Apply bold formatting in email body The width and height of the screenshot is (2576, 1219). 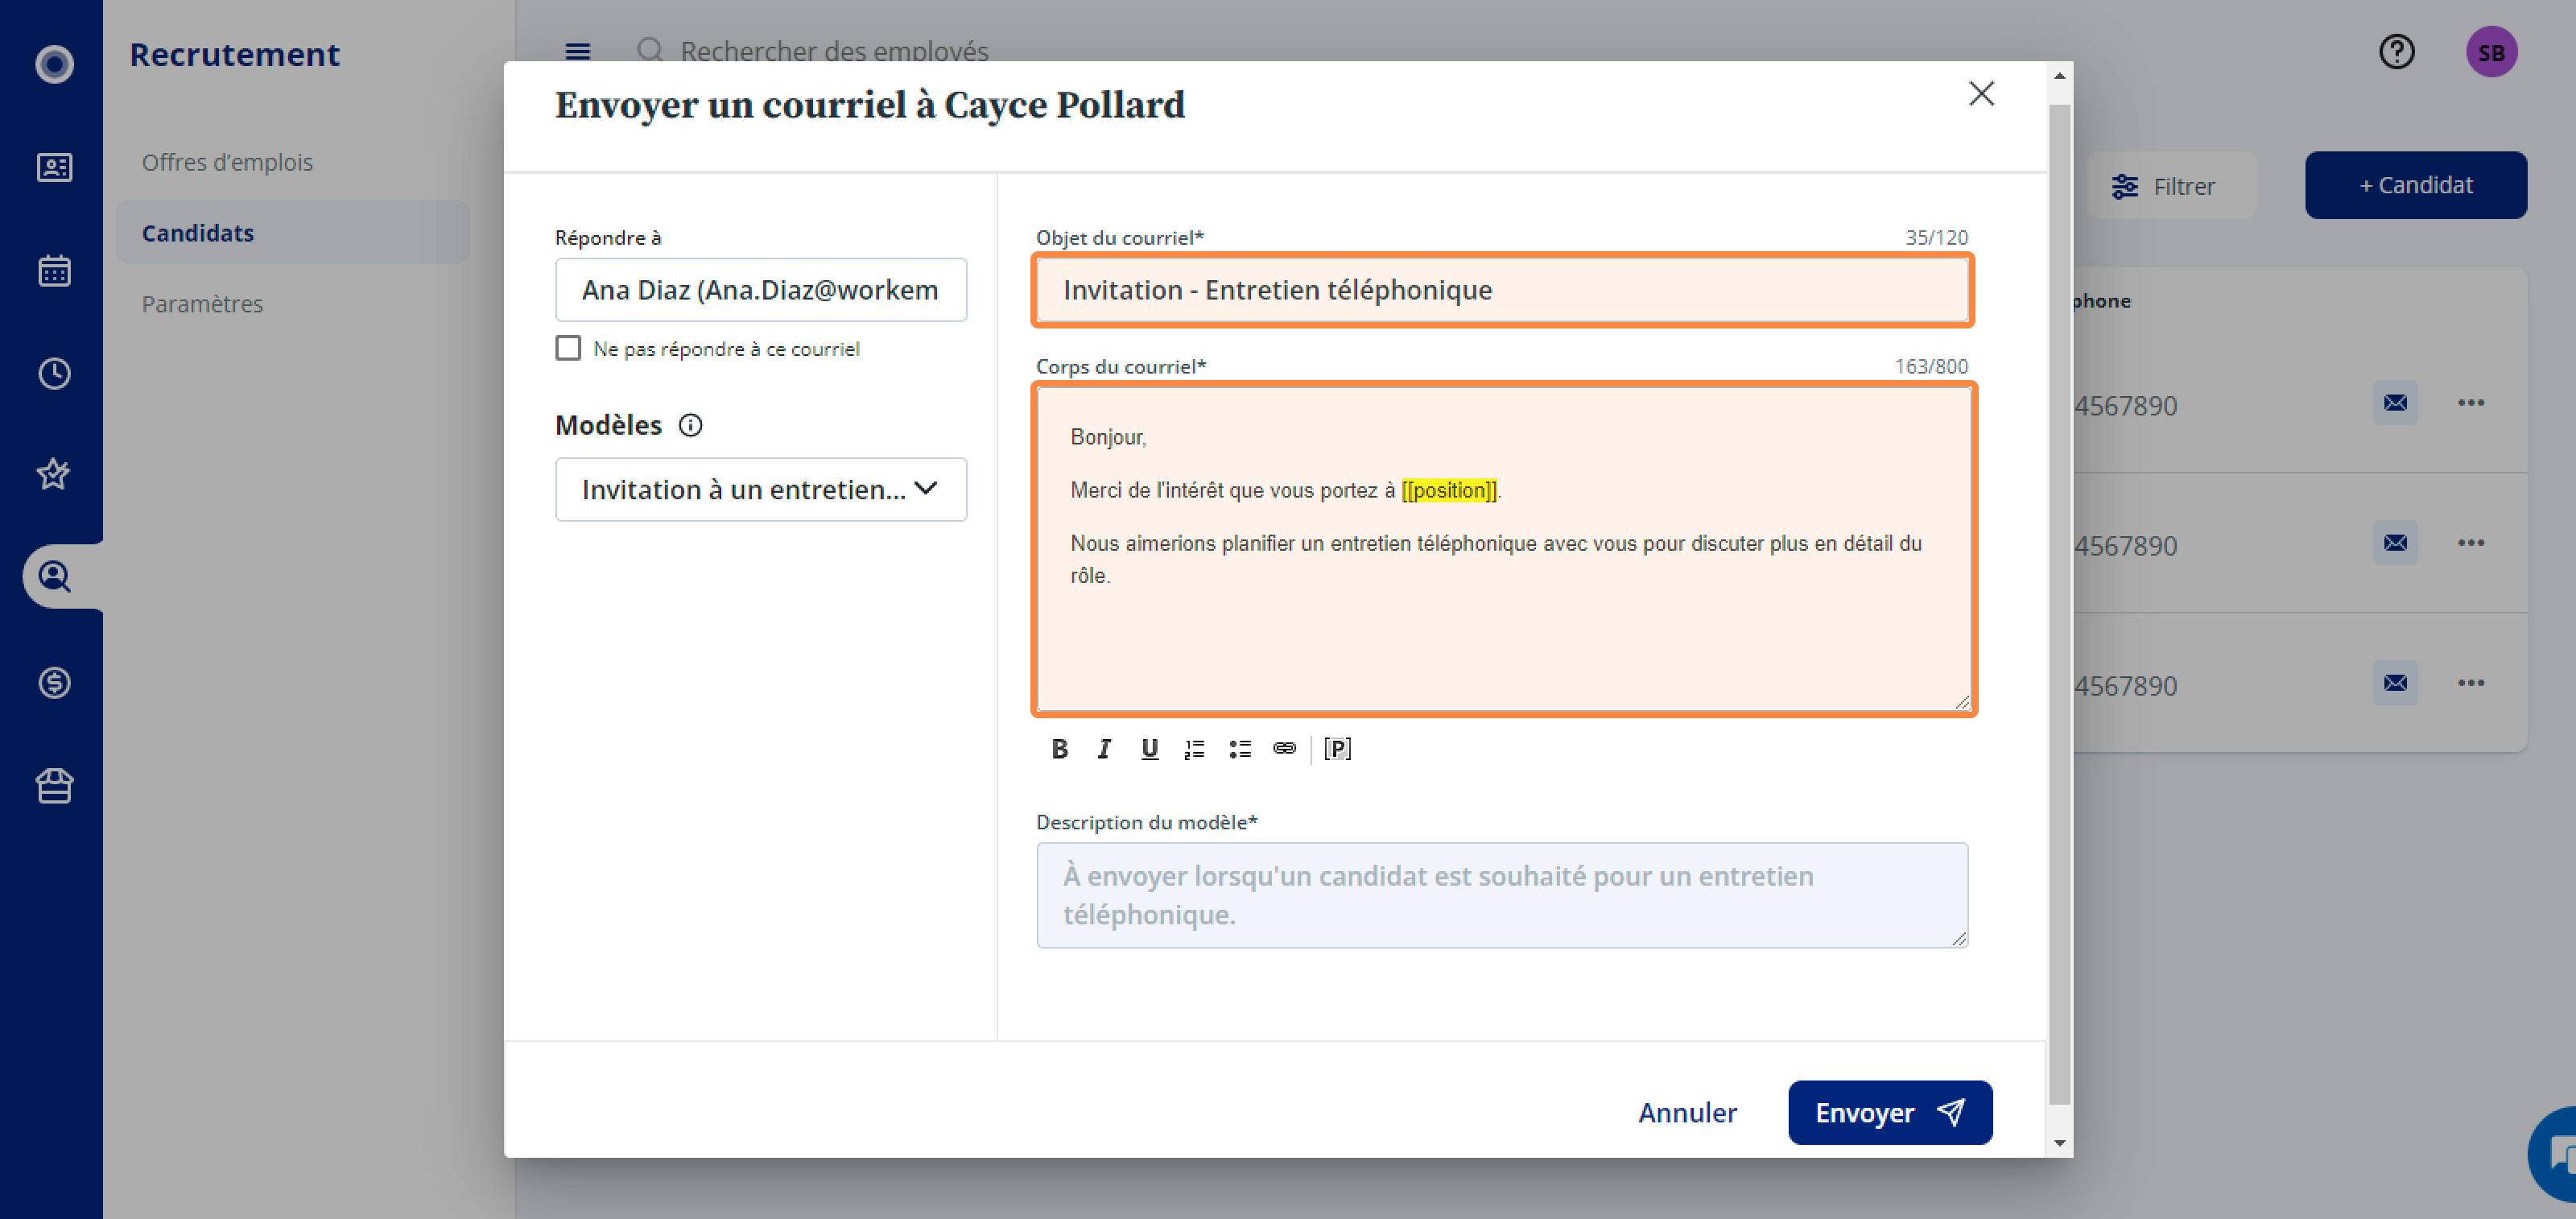coord(1059,748)
